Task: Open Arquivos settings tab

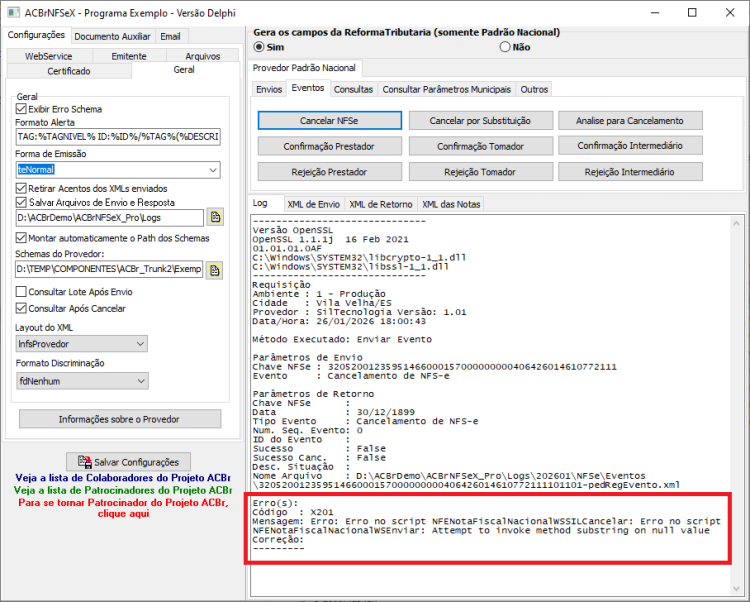Action: click(x=203, y=56)
